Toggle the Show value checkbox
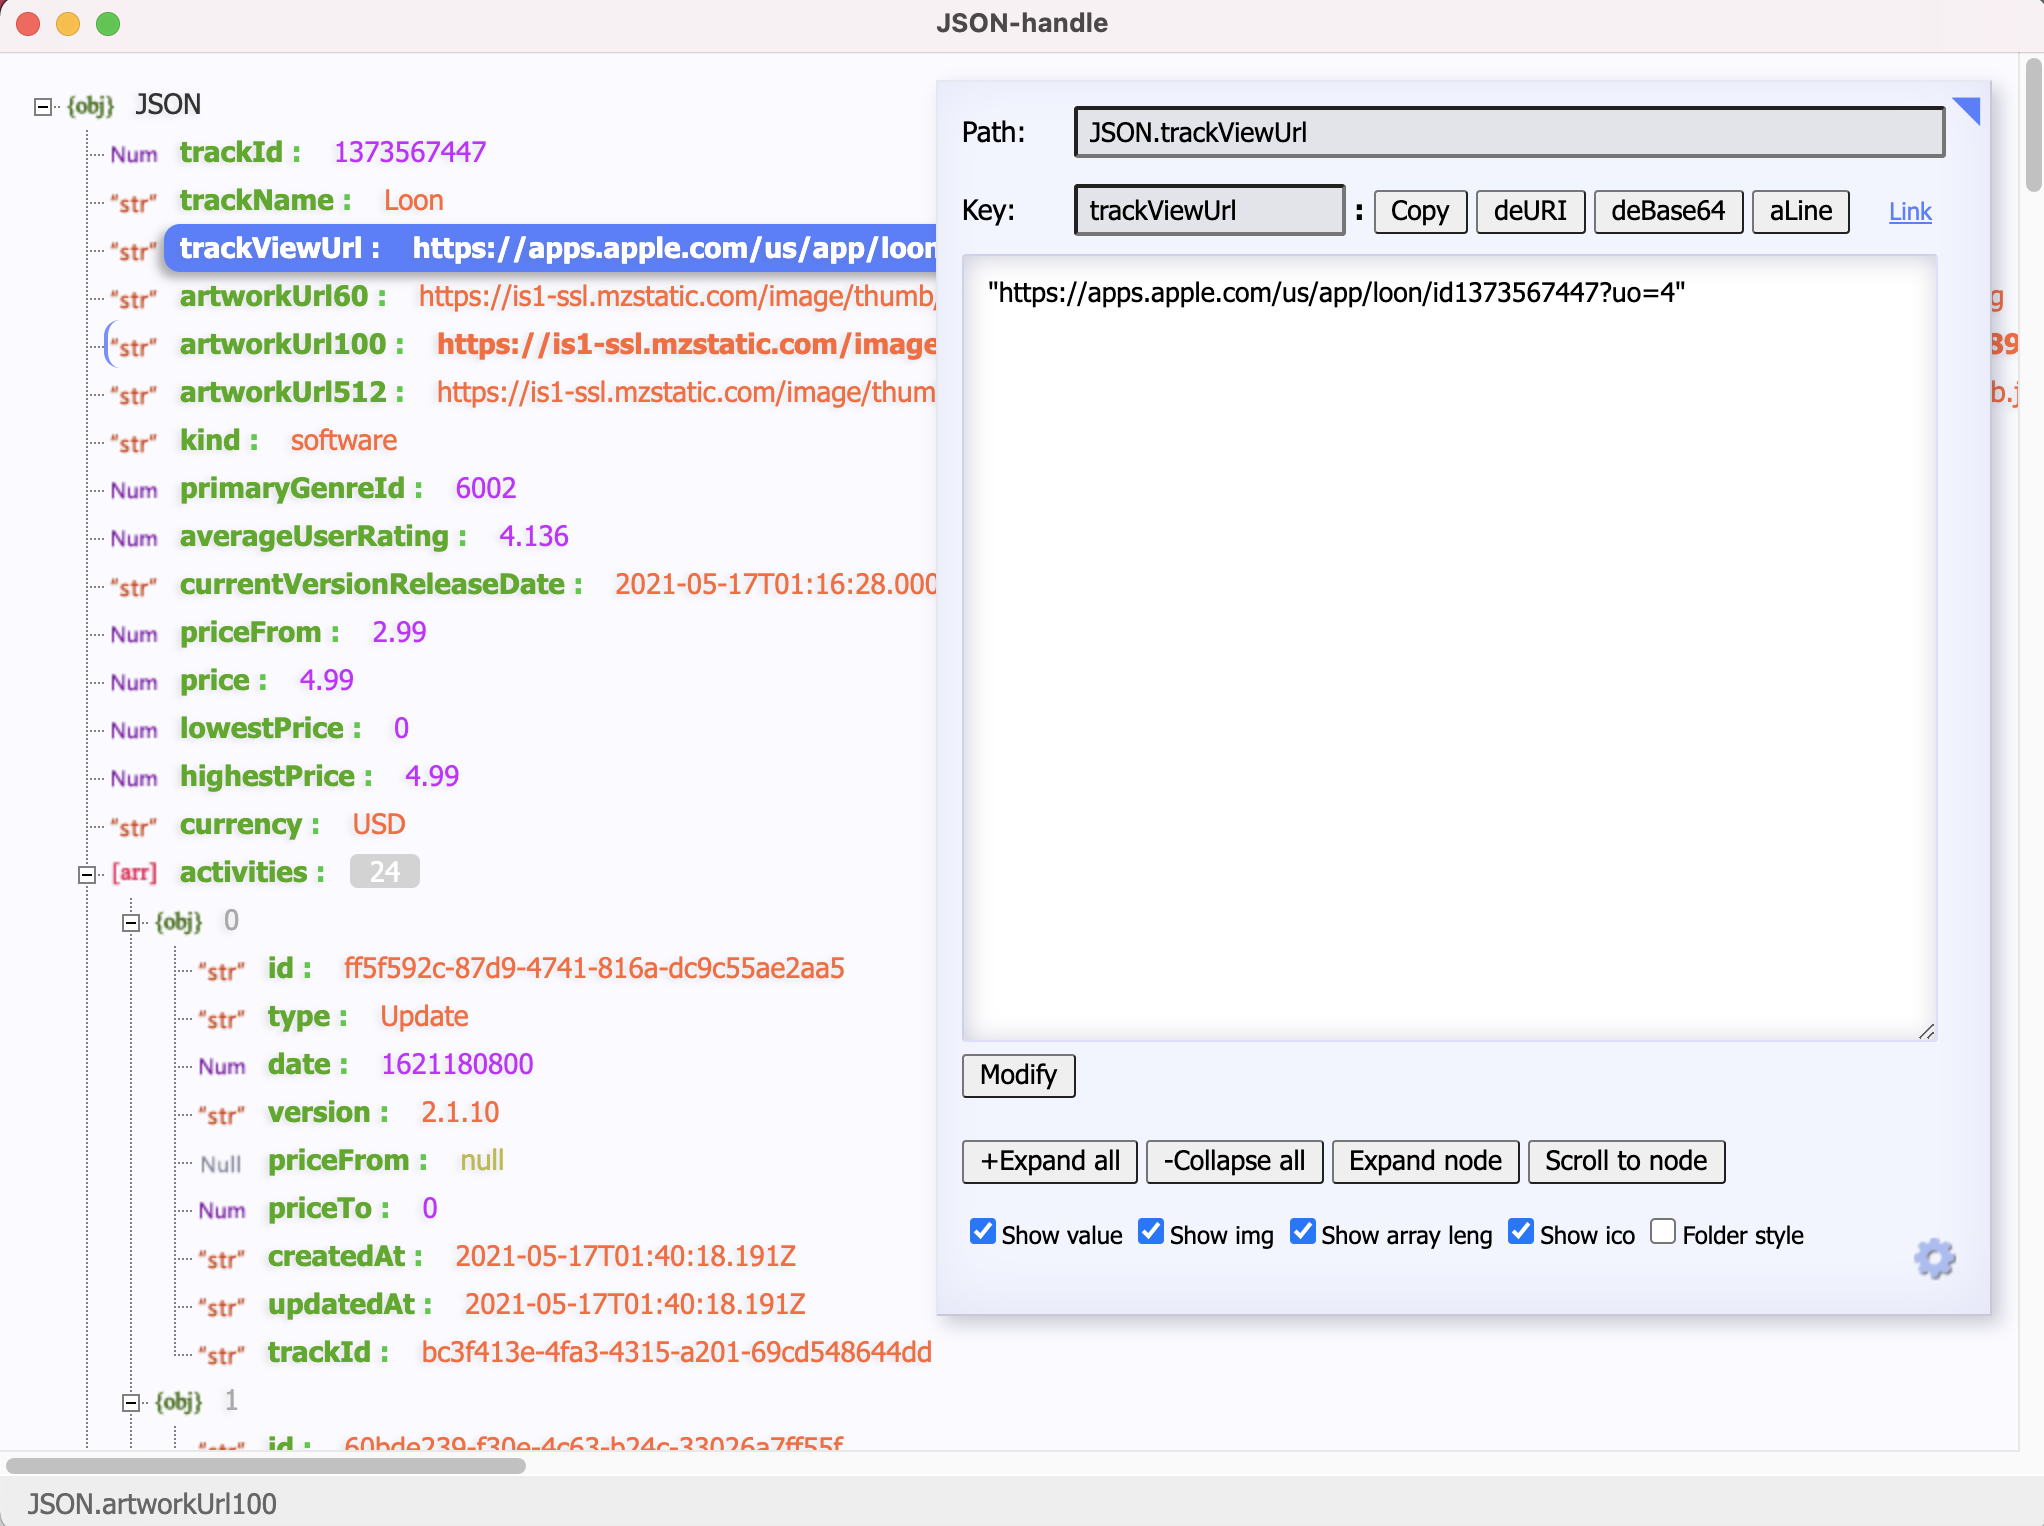This screenshot has height=1526, width=2044. (x=983, y=1231)
